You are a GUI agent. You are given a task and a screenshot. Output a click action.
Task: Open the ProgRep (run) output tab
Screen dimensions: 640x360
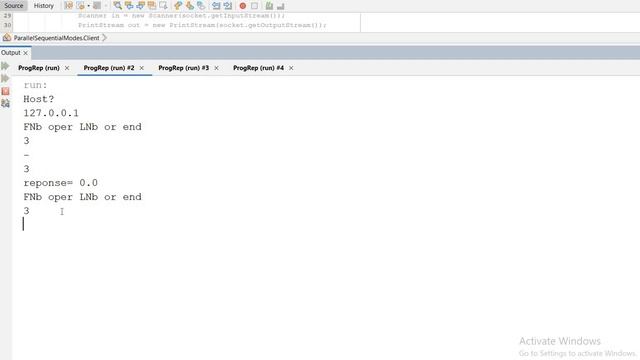coord(39,68)
